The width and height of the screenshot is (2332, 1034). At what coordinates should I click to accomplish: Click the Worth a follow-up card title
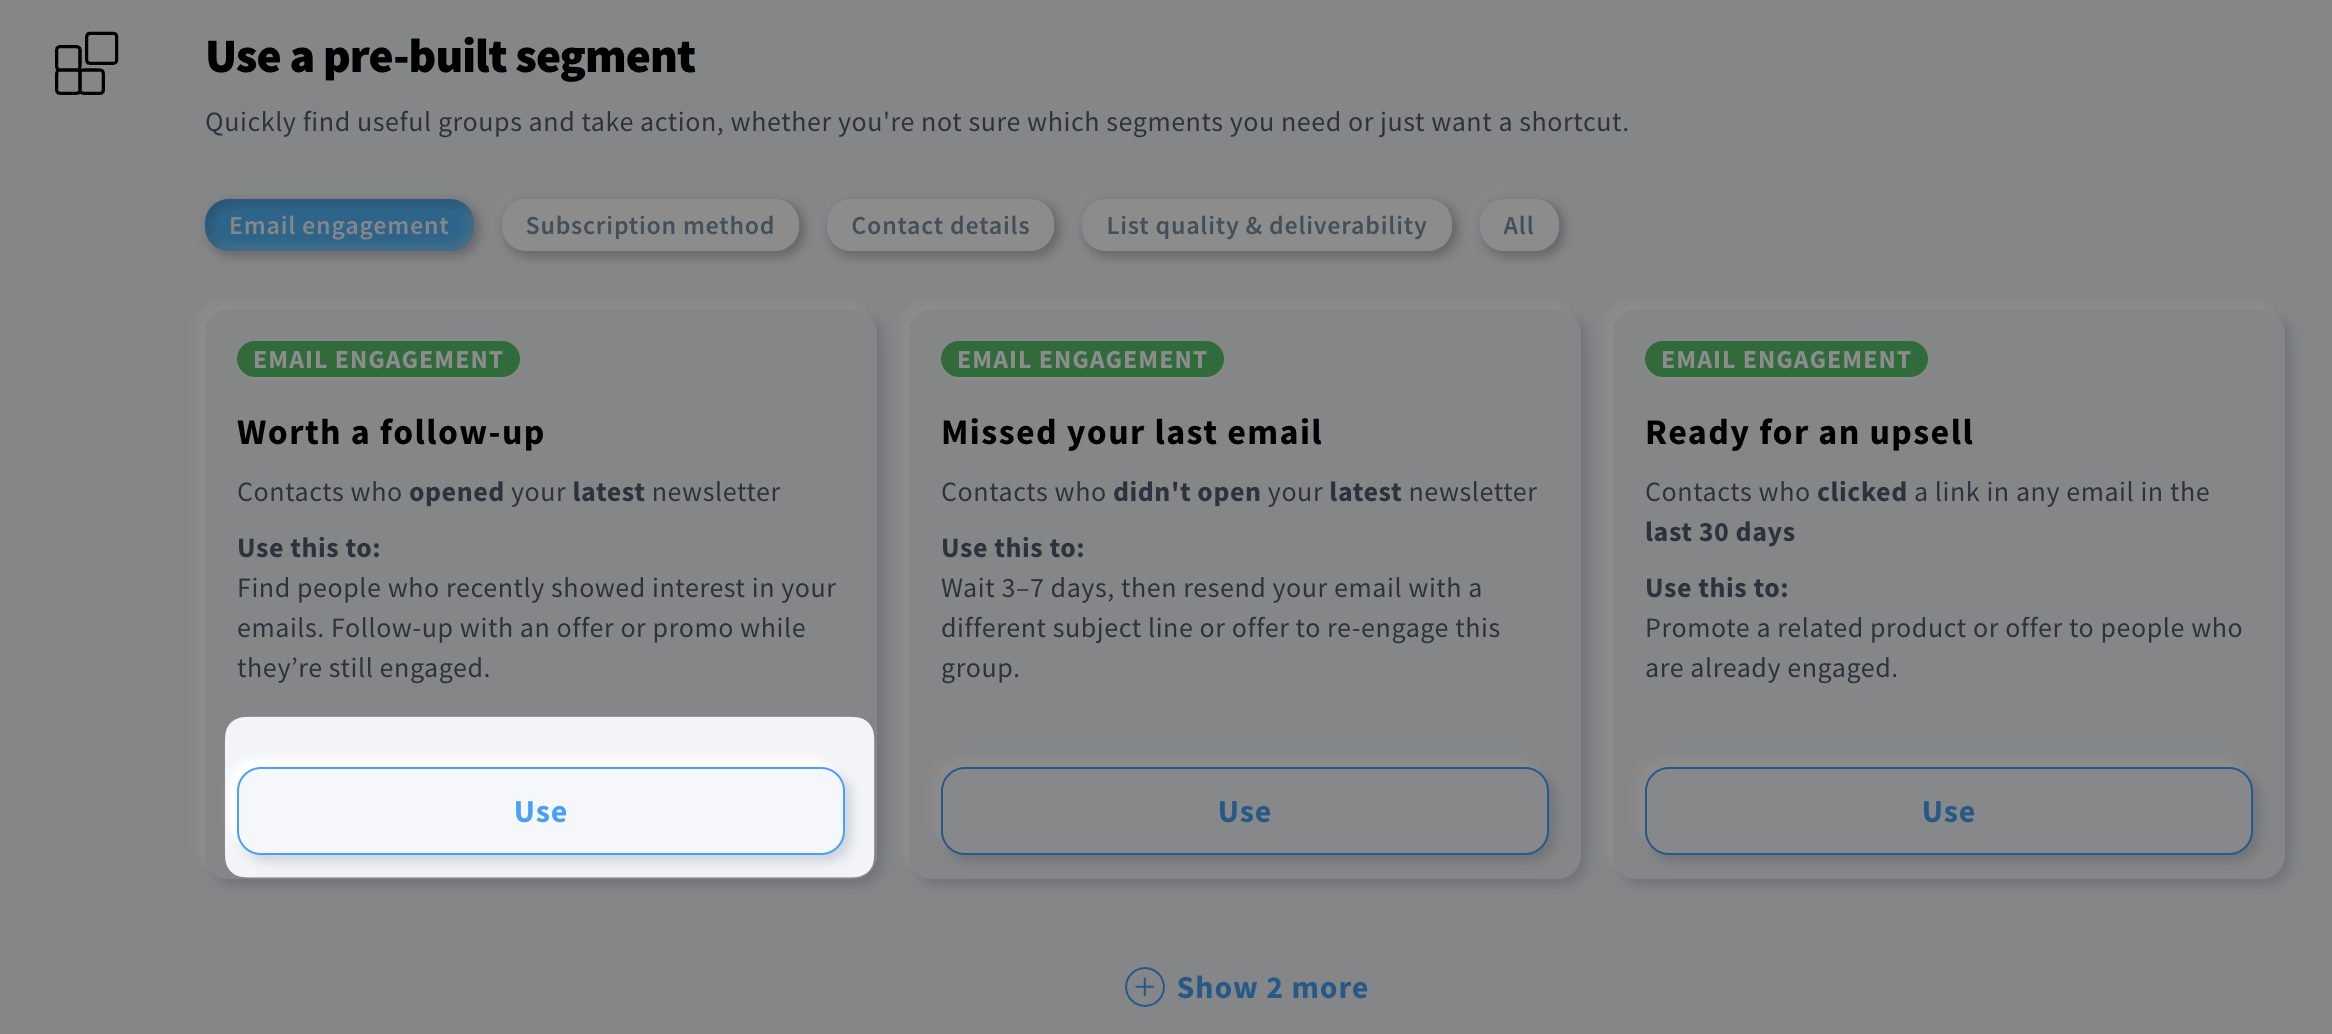(x=390, y=432)
